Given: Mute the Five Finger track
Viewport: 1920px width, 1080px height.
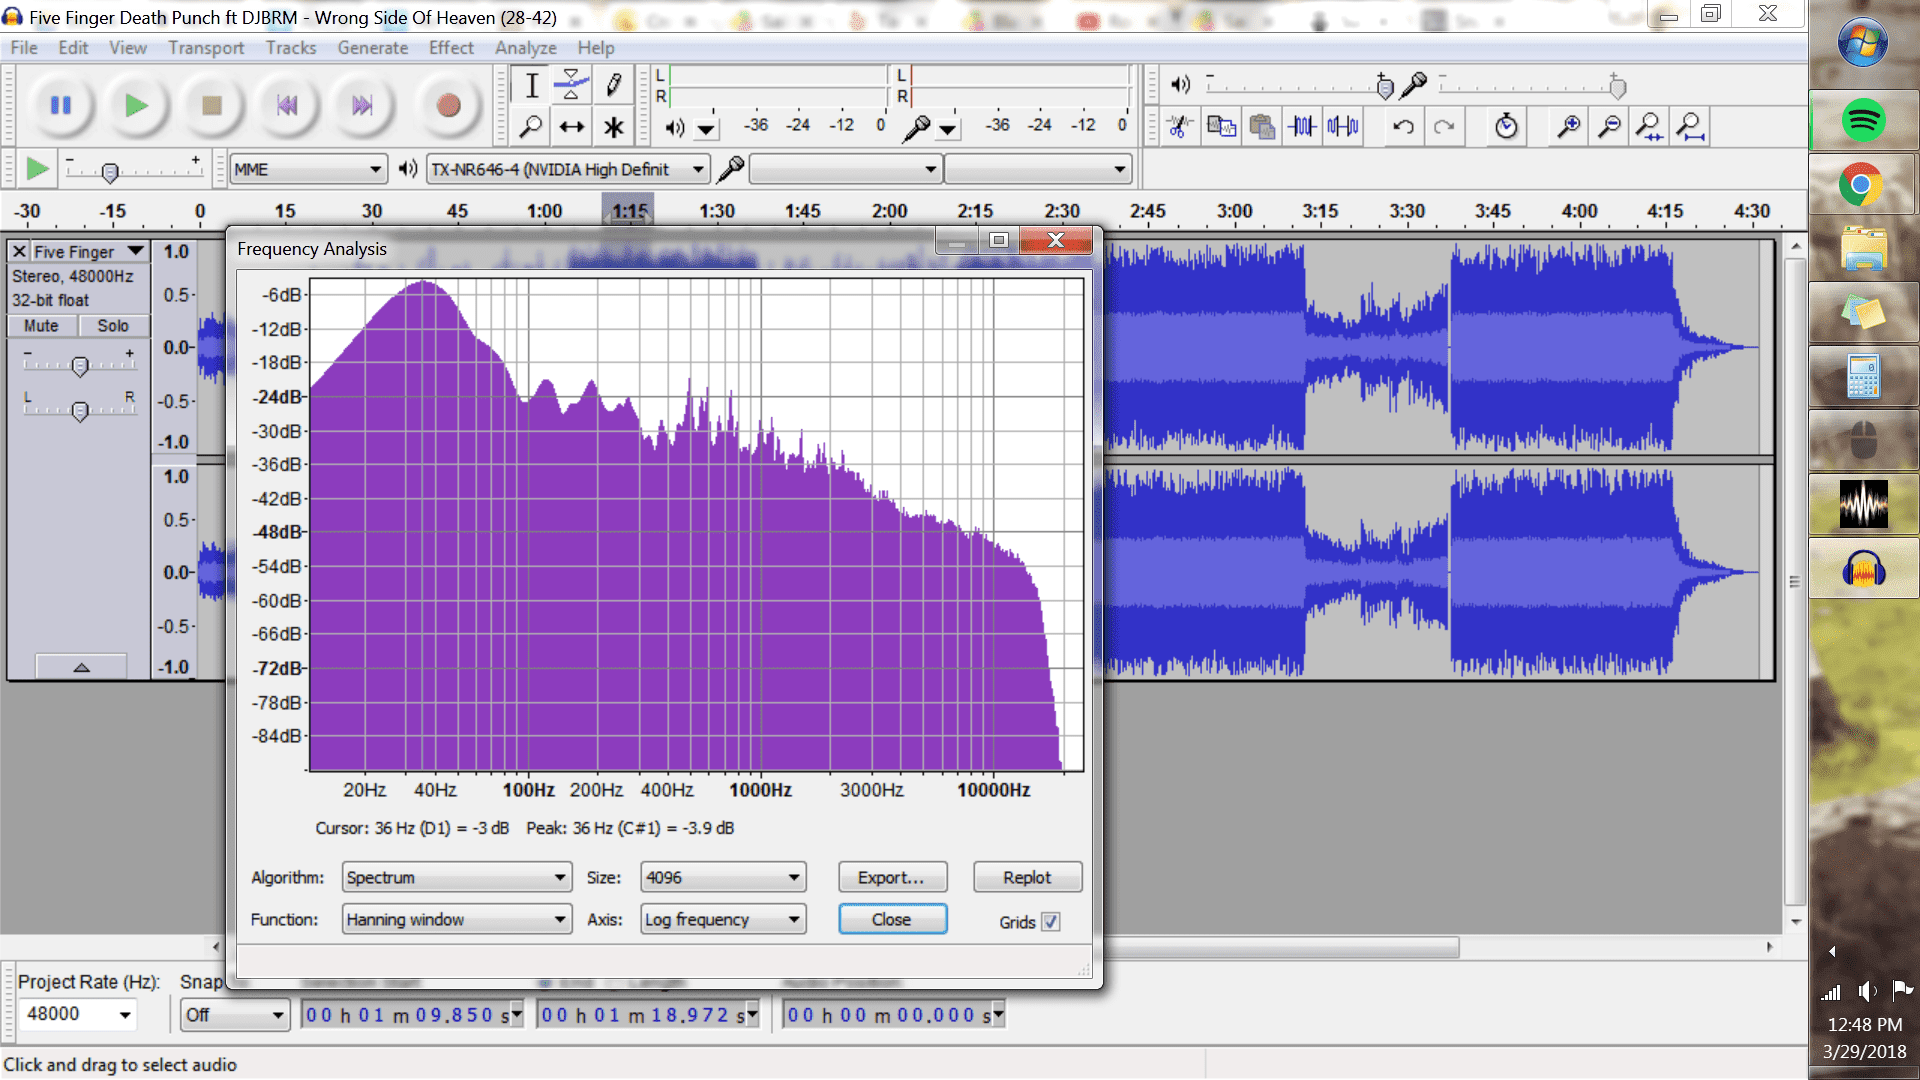Looking at the screenshot, I should pos(41,326).
